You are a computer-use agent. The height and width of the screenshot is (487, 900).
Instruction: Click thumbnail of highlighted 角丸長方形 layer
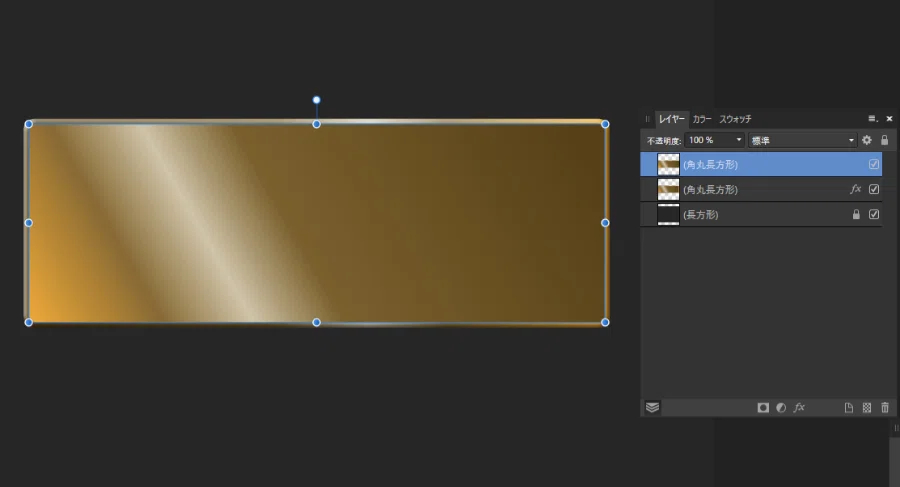668,164
